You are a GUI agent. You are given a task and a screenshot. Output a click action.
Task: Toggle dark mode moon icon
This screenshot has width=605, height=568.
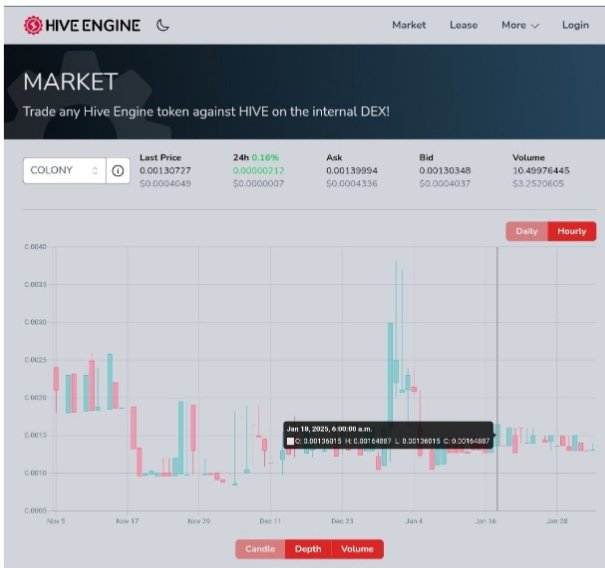coord(162,25)
